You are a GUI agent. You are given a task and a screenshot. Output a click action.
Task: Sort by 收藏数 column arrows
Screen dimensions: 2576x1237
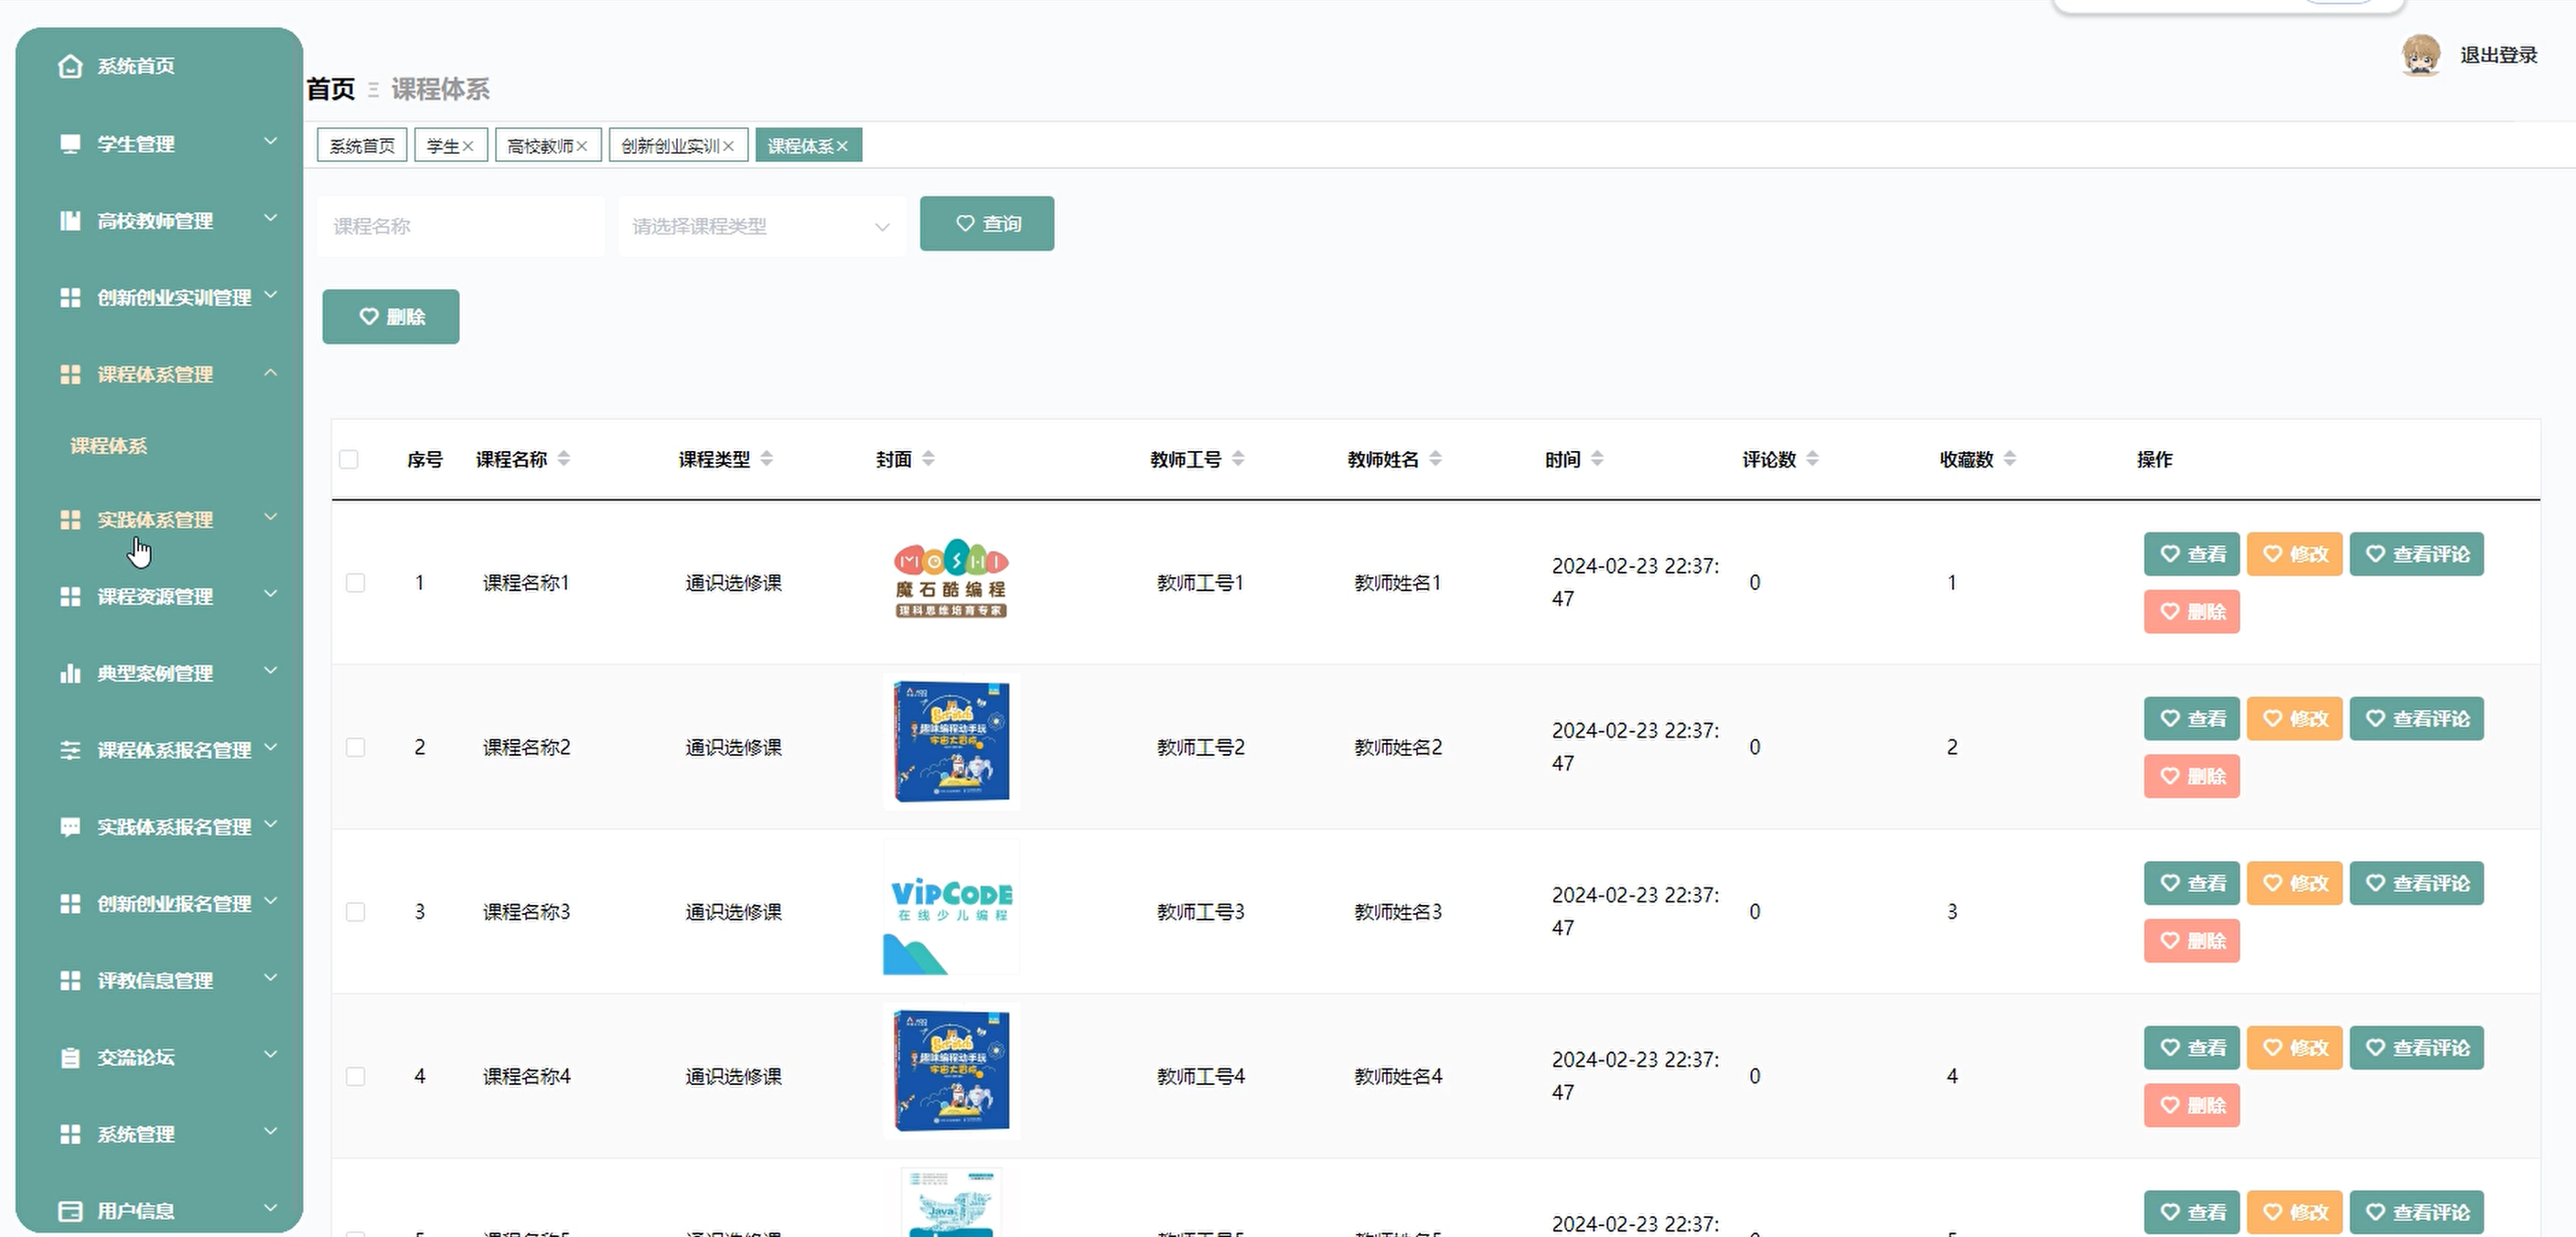click(x=2010, y=459)
